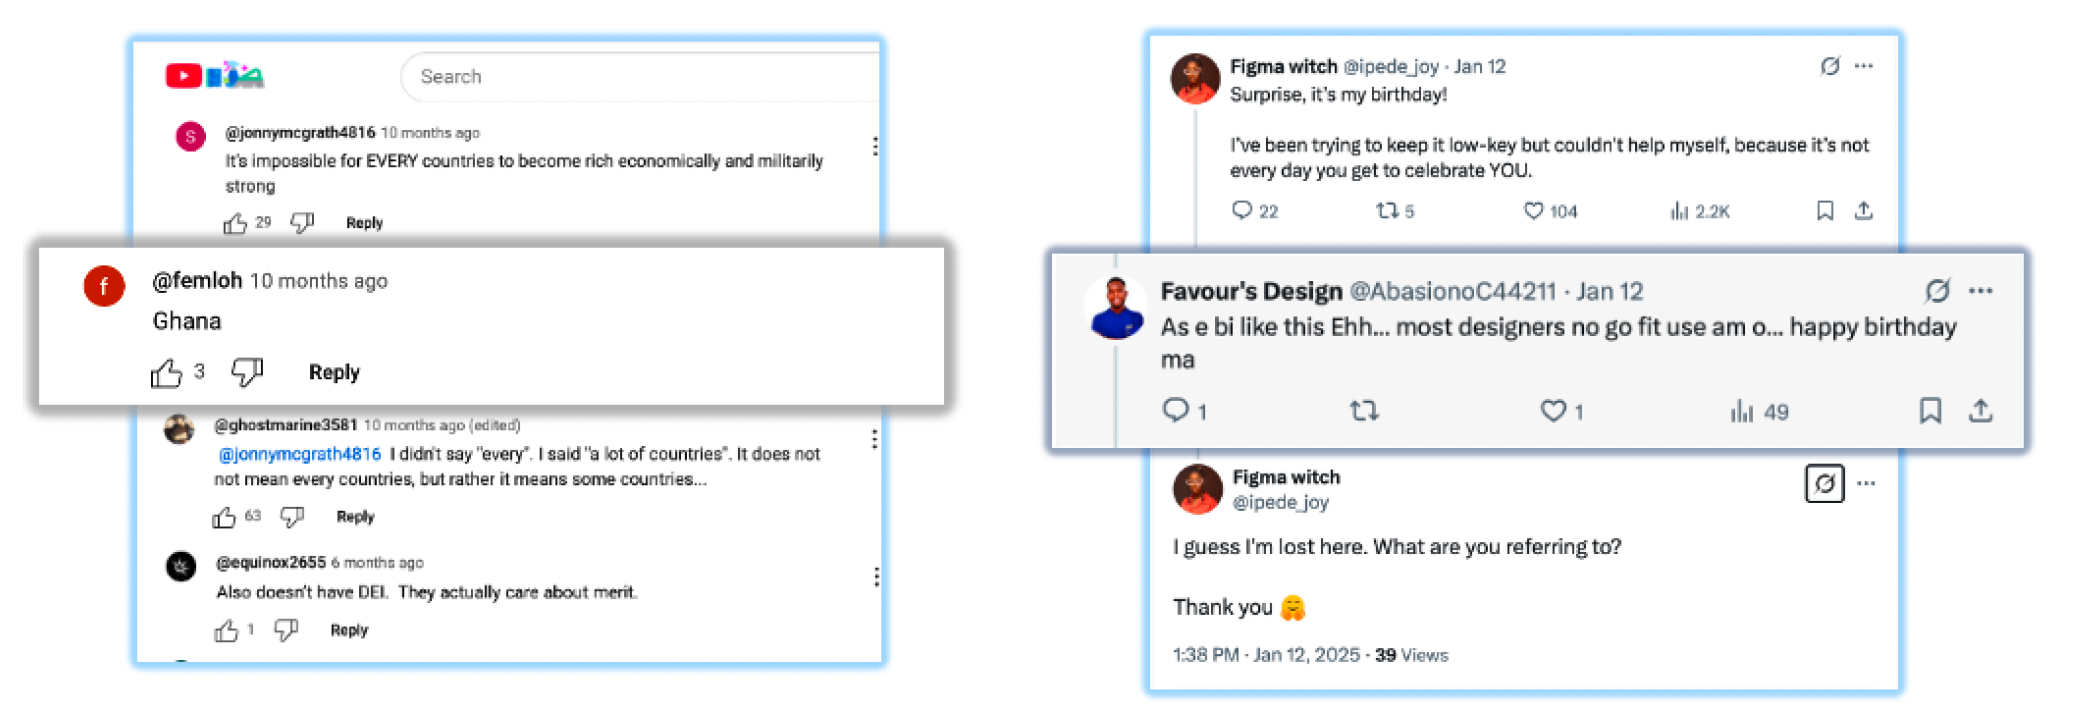Like Figma witch's birthday tweet with 104 likes
The height and width of the screenshot is (708, 2074).
[x=1533, y=211]
